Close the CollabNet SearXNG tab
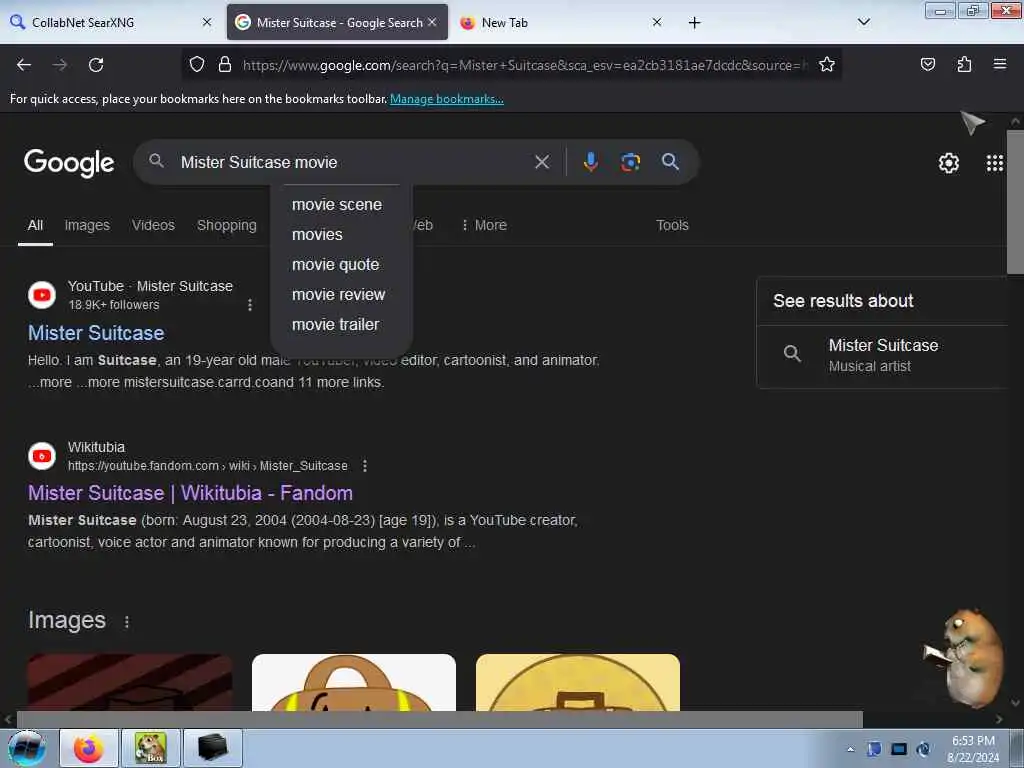The image size is (1024, 768). pyautogui.click(x=207, y=22)
